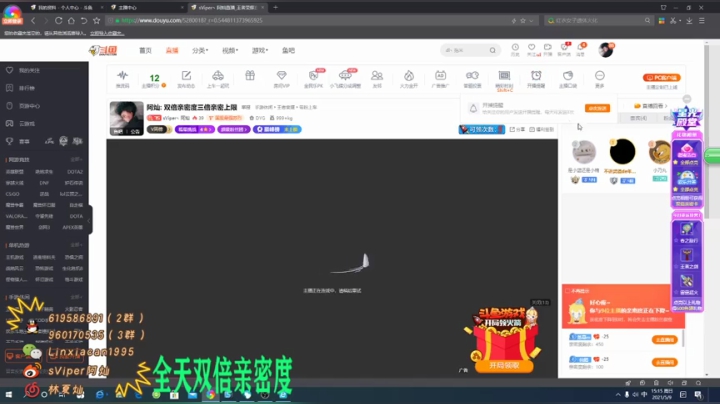Viewport: 720px width, 404px height.
Task: Open DOTA2 in sidebar game list
Action: pos(75,172)
